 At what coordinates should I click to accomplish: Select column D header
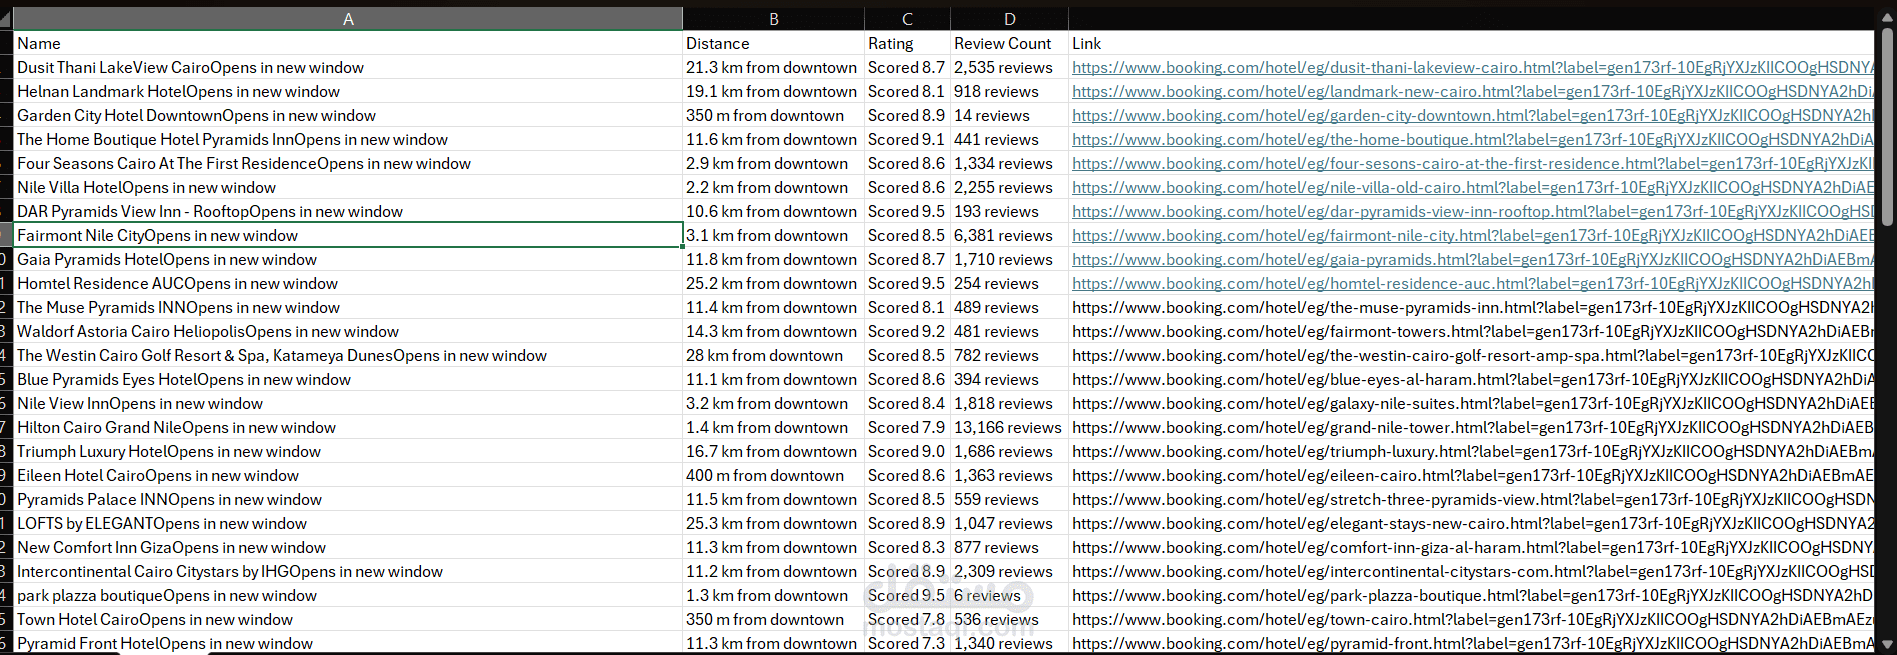[x=1009, y=19]
